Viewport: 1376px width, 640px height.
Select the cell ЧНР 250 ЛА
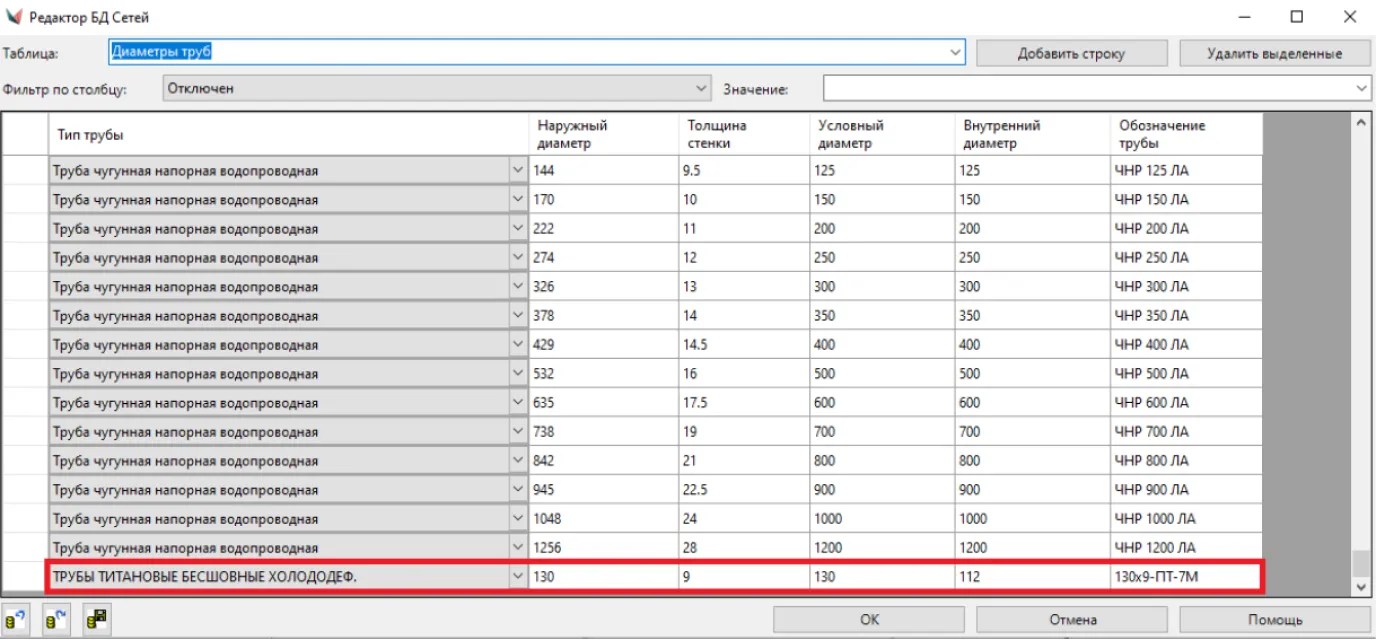coord(1187,257)
